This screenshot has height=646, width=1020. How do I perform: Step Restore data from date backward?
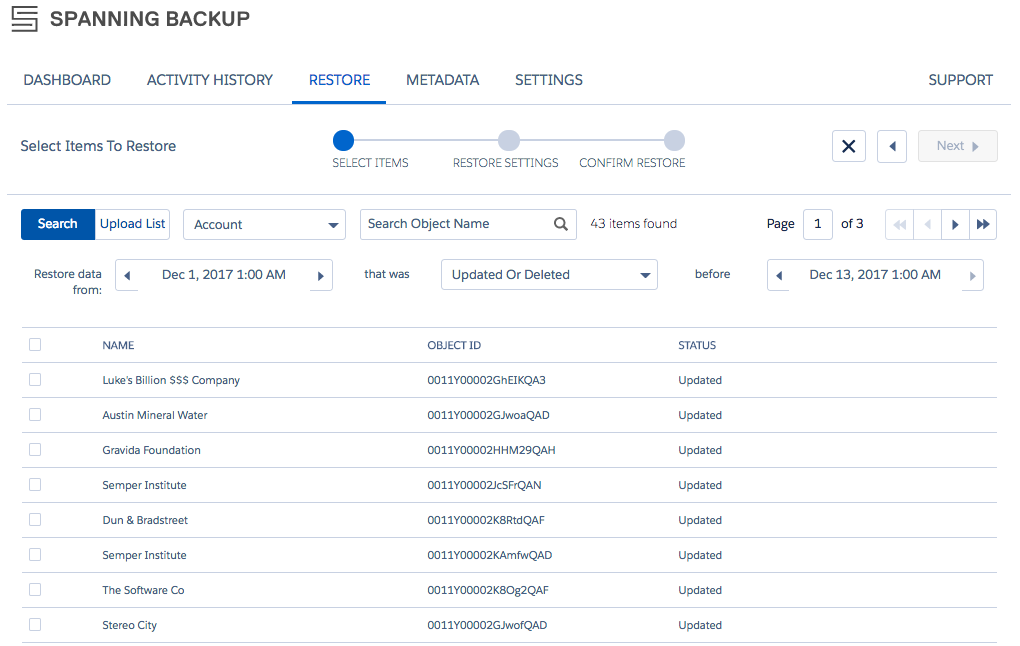(x=127, y=275)
